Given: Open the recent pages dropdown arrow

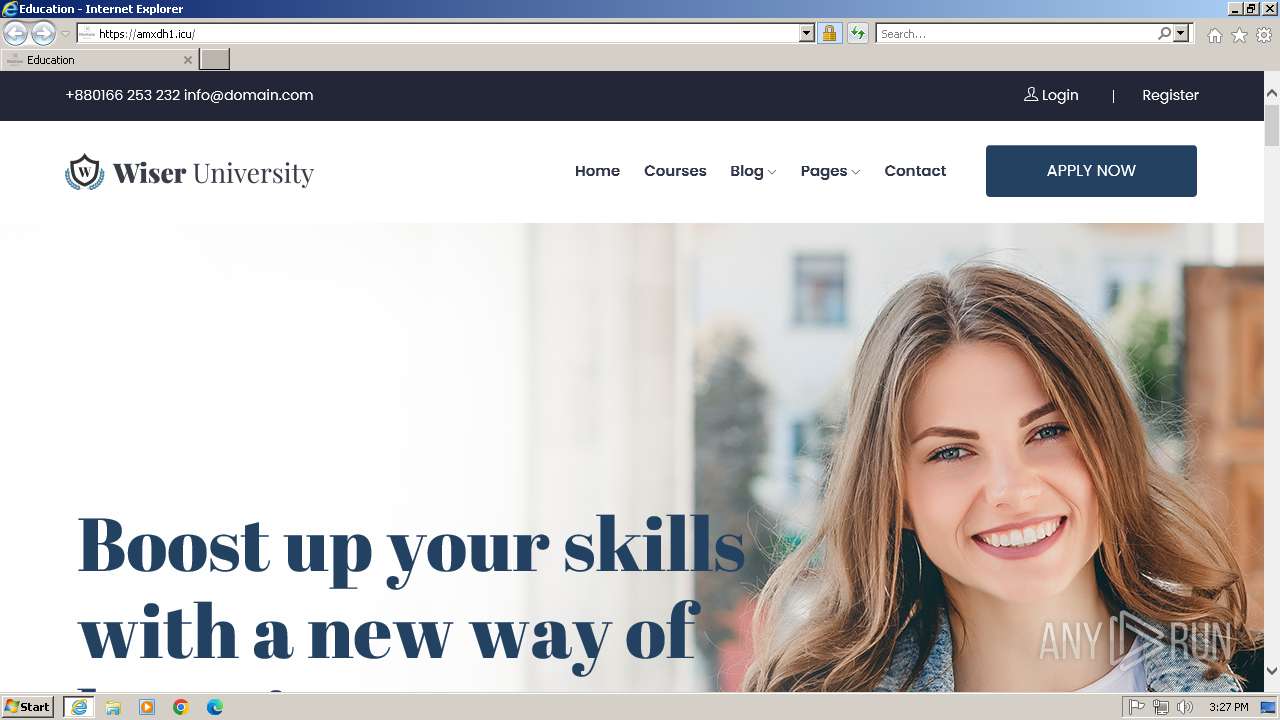Looking at the screenshot, I should click(66, 34).
